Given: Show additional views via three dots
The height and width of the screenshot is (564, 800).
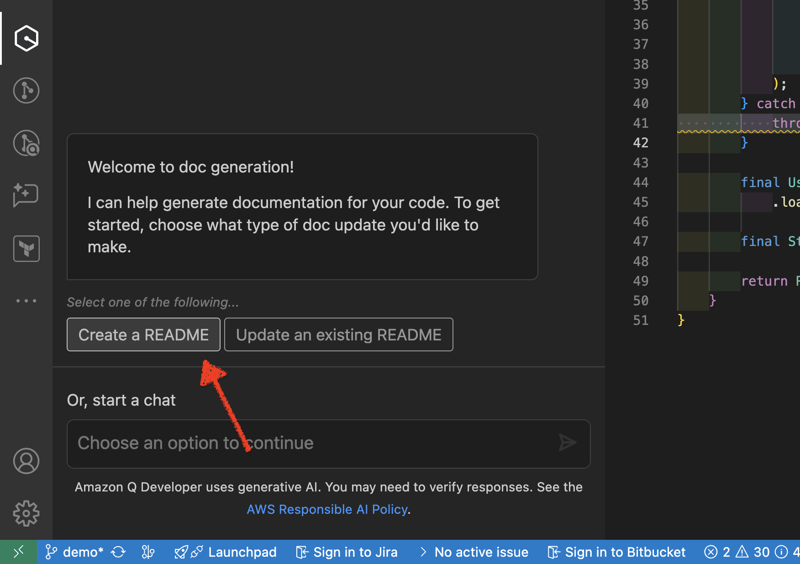Looking at the screenshot, I should pos(26,301).
